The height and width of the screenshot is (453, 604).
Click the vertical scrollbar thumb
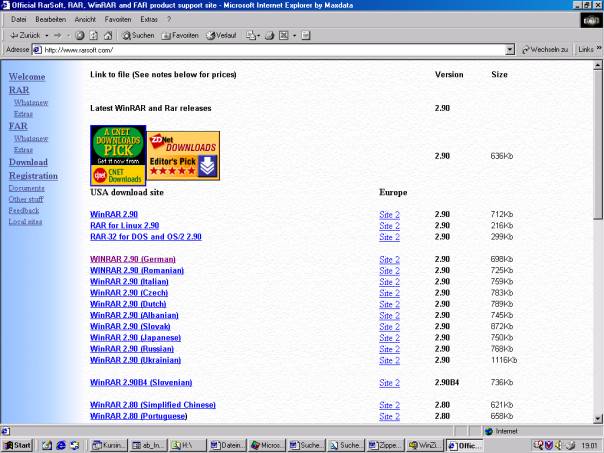click(598, 145)
